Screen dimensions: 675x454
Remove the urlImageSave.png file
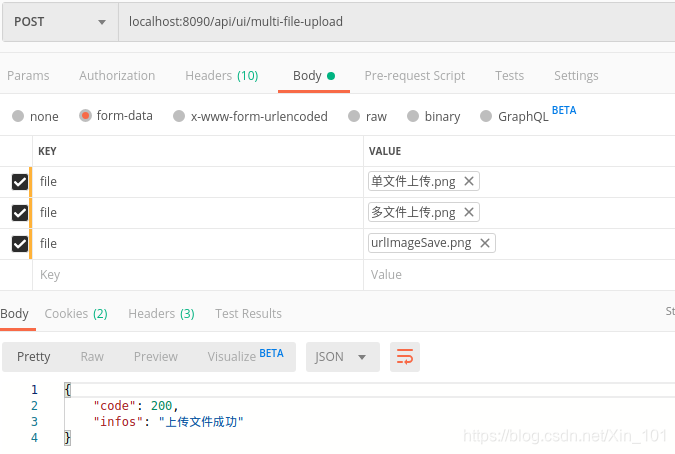tap(485, 243)
